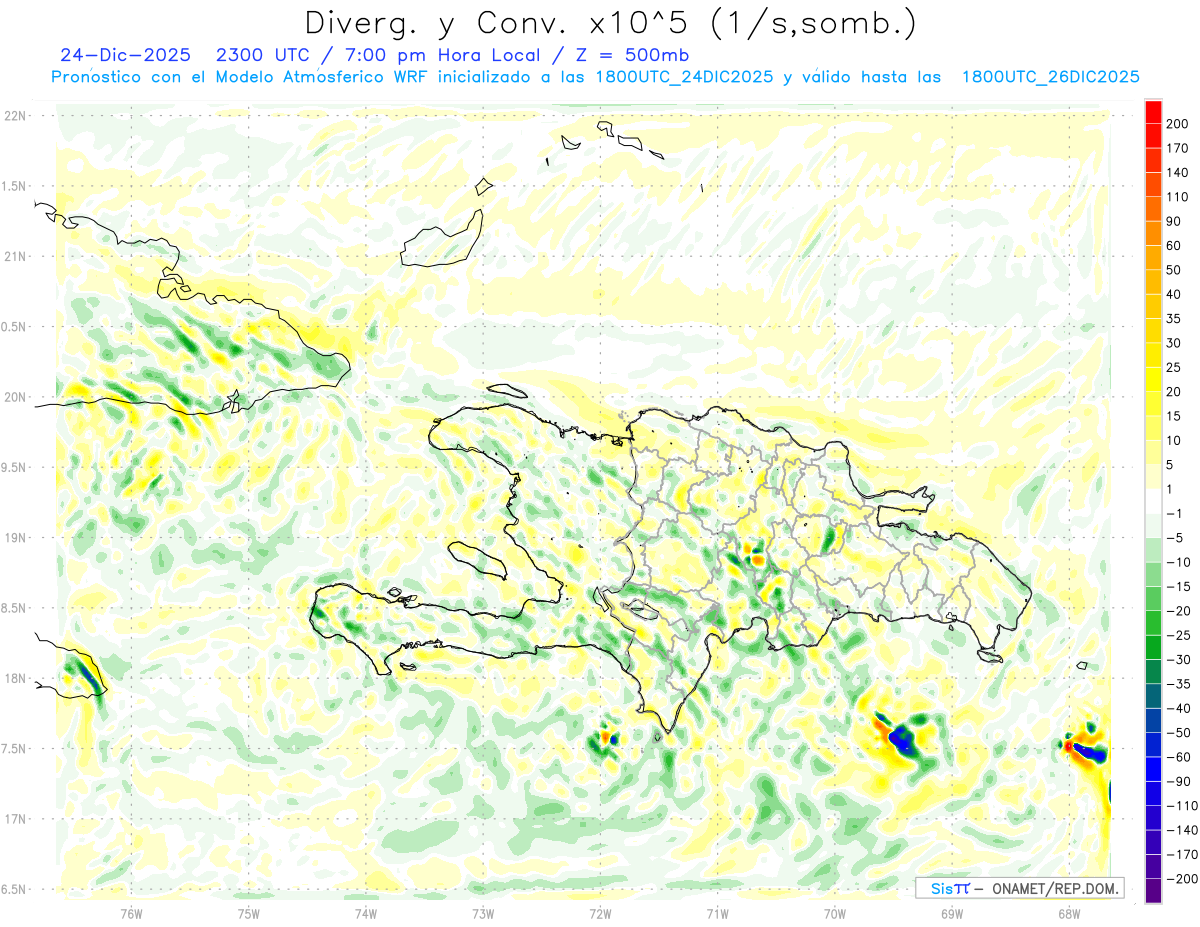Click the 72W longitude label

pyautogui.click(x=600, y=913)
